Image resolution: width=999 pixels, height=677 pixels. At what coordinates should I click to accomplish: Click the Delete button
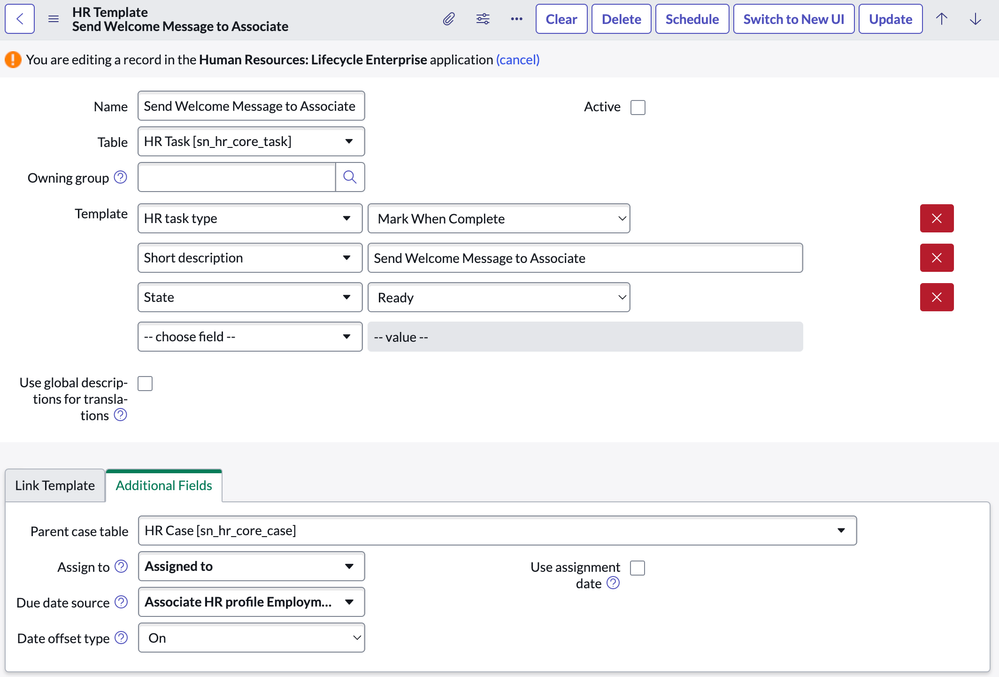pyautogui.click(x=621, y=19)
